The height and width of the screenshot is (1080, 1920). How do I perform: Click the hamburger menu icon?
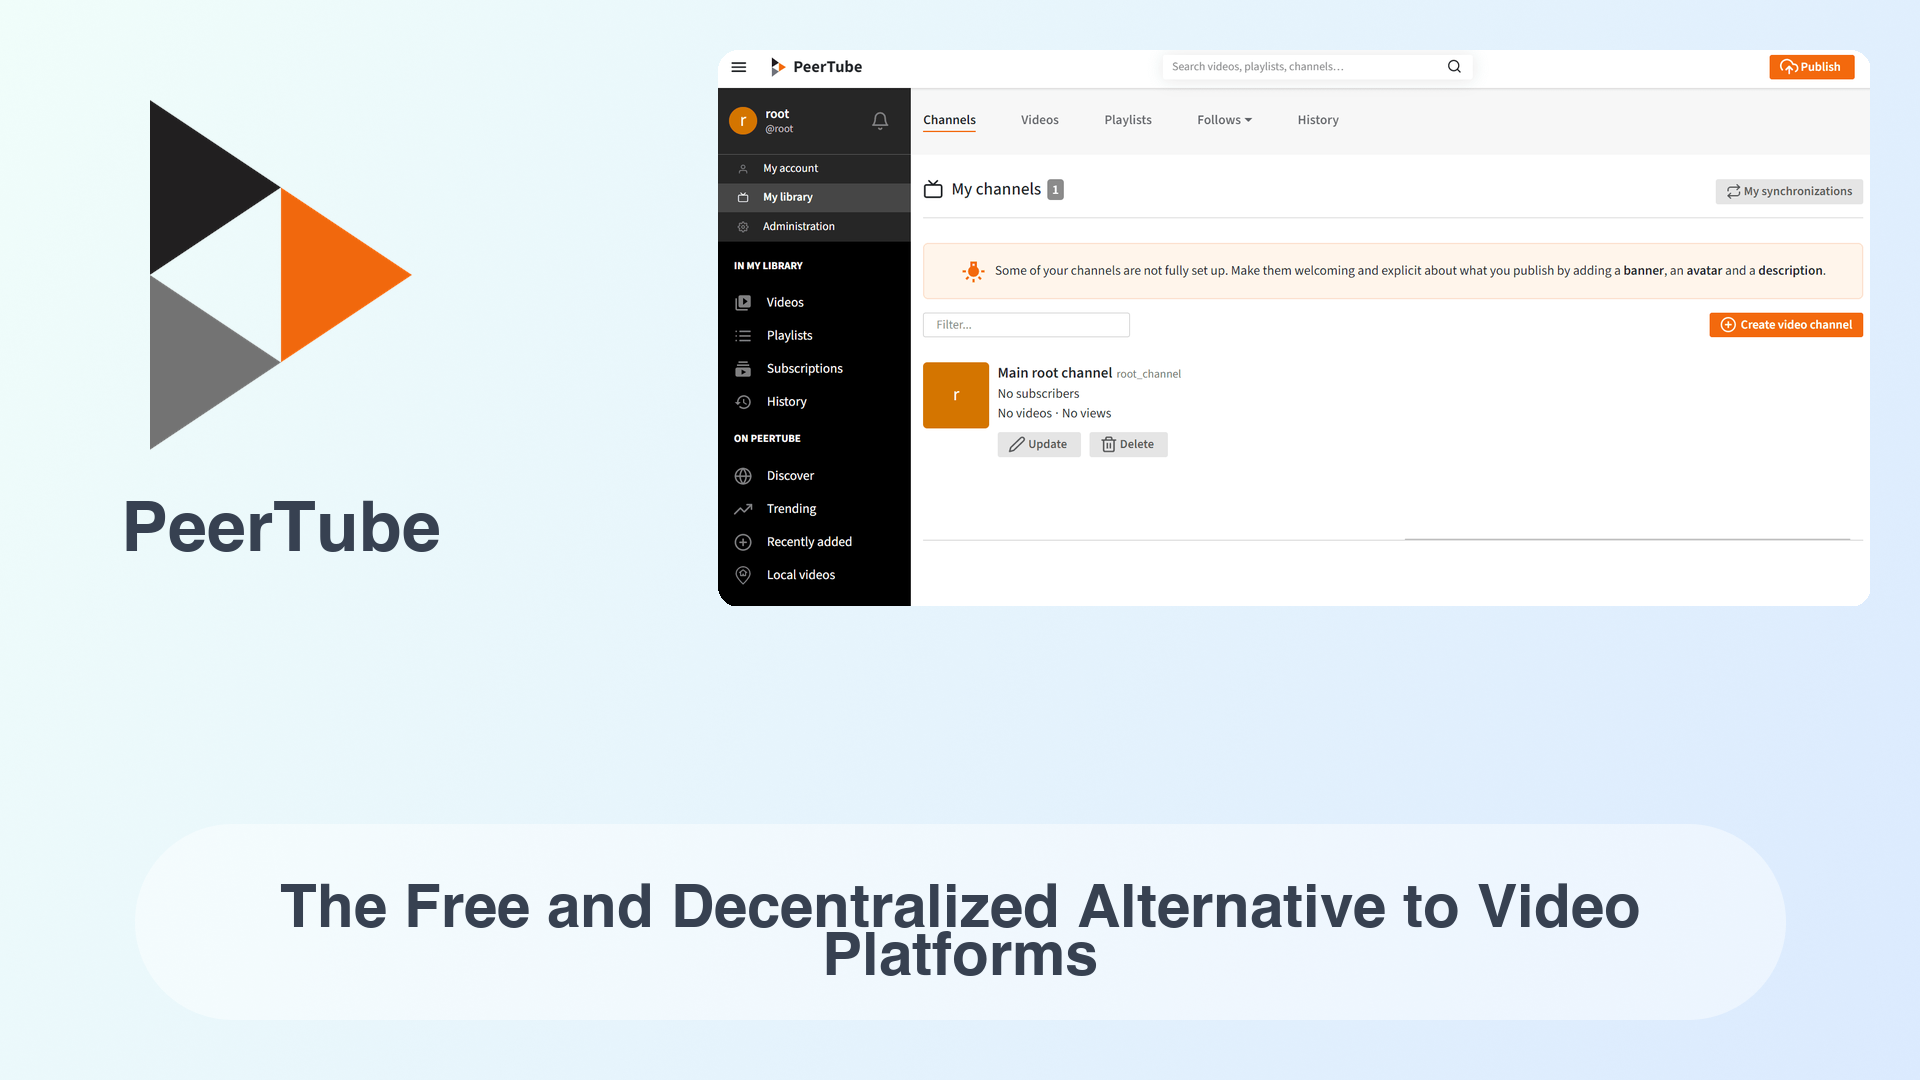coord(740,66)
